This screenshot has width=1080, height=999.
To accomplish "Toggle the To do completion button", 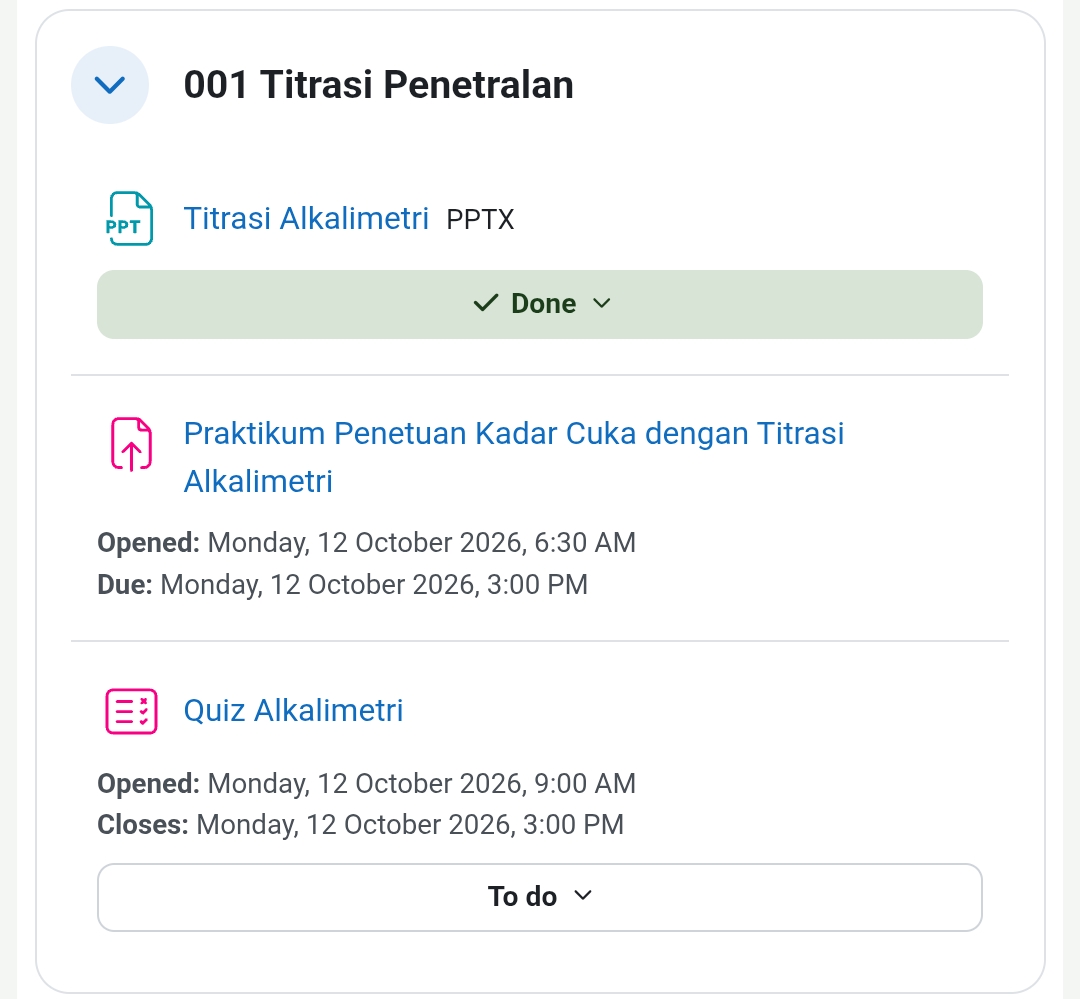I will tap(539, 897).
